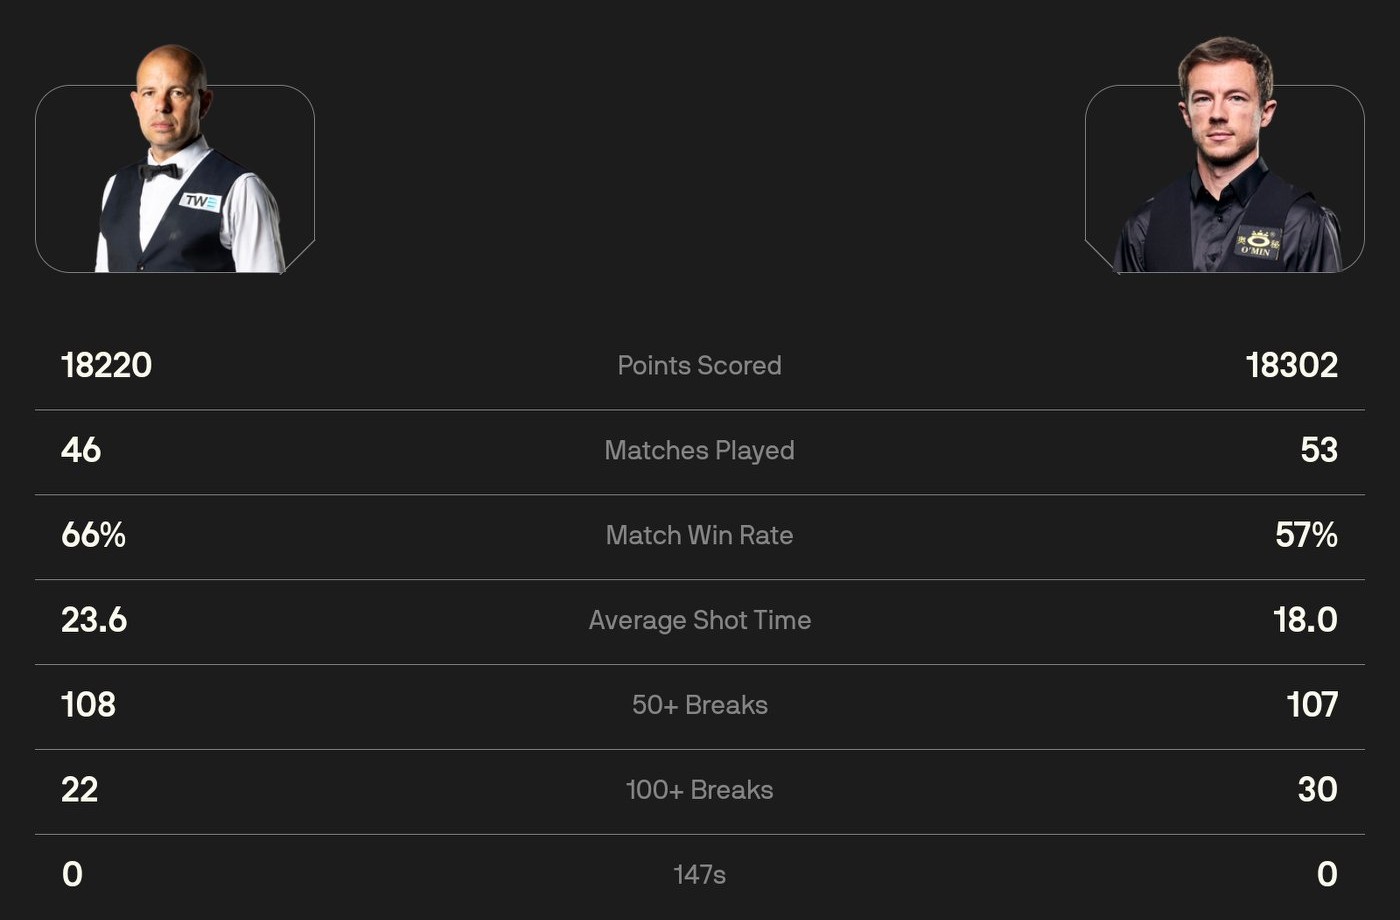This screenshot has width=1400, height=920.
Task: Select the 53 matches played value
Action: pyautogui.click(x=1319, y=451)
